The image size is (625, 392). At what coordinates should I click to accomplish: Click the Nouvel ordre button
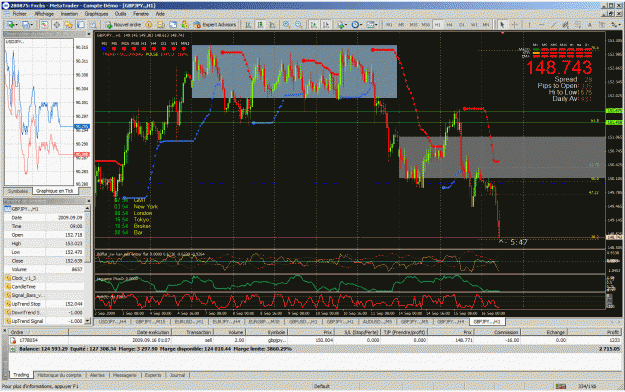123,25
